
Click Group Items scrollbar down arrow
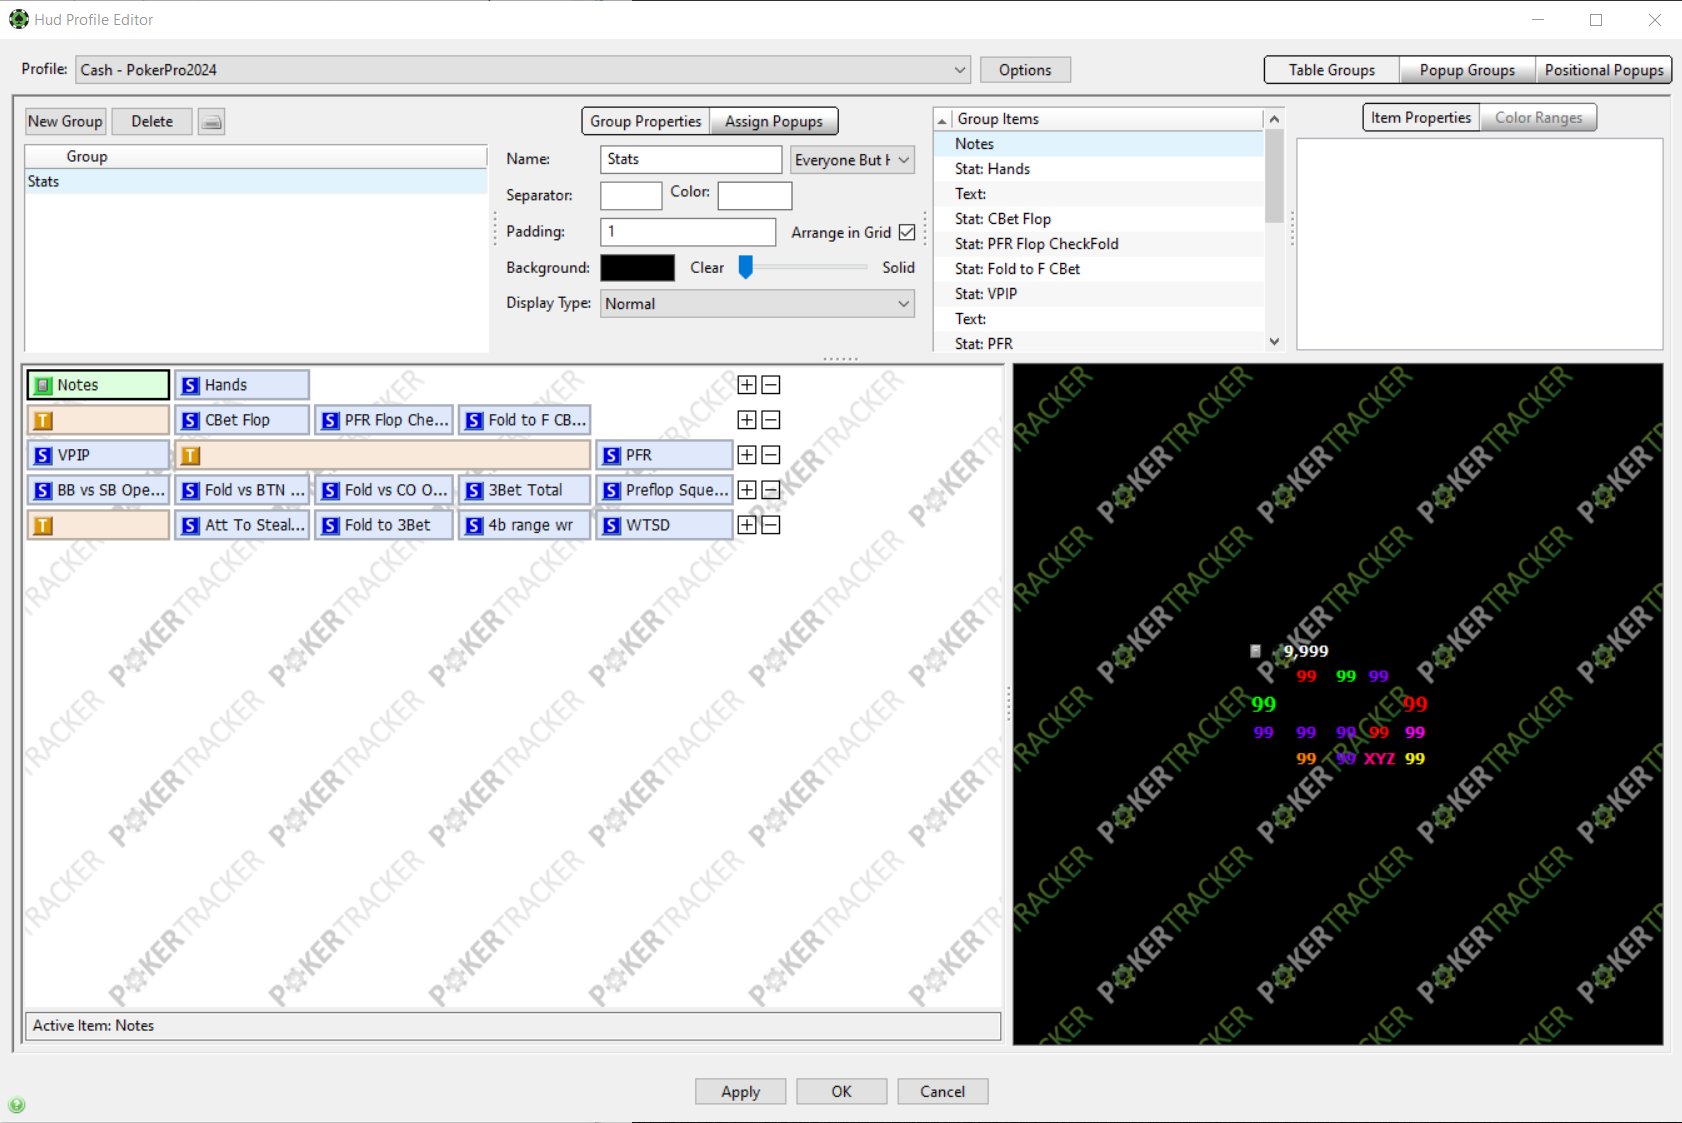point(1274,342)
